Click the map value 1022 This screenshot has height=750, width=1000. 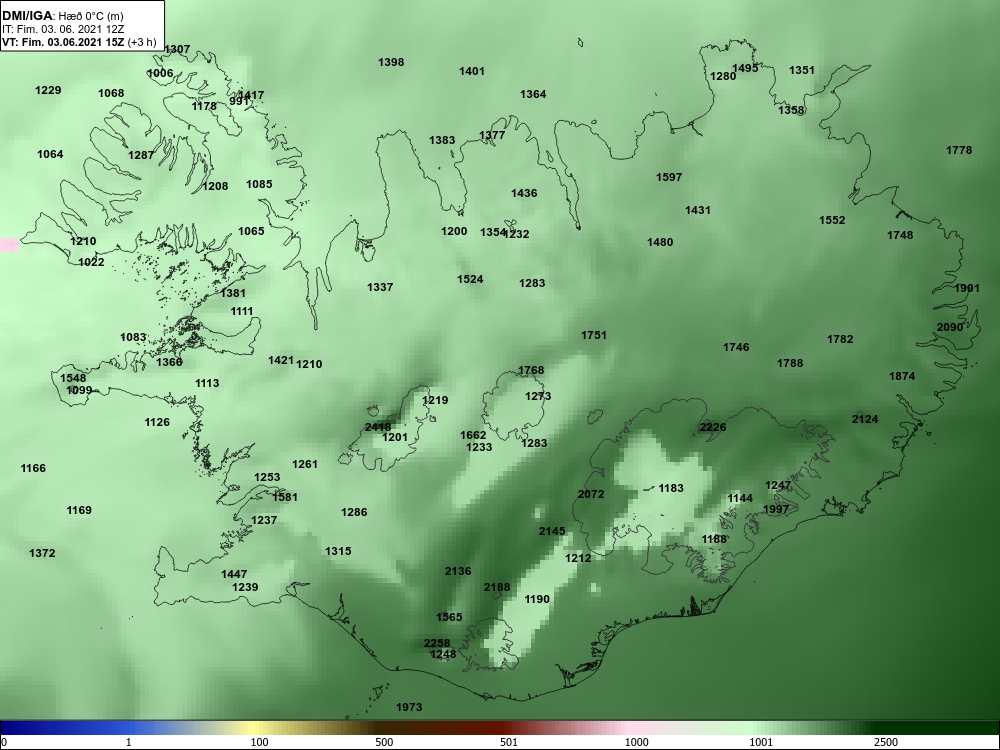91,262
